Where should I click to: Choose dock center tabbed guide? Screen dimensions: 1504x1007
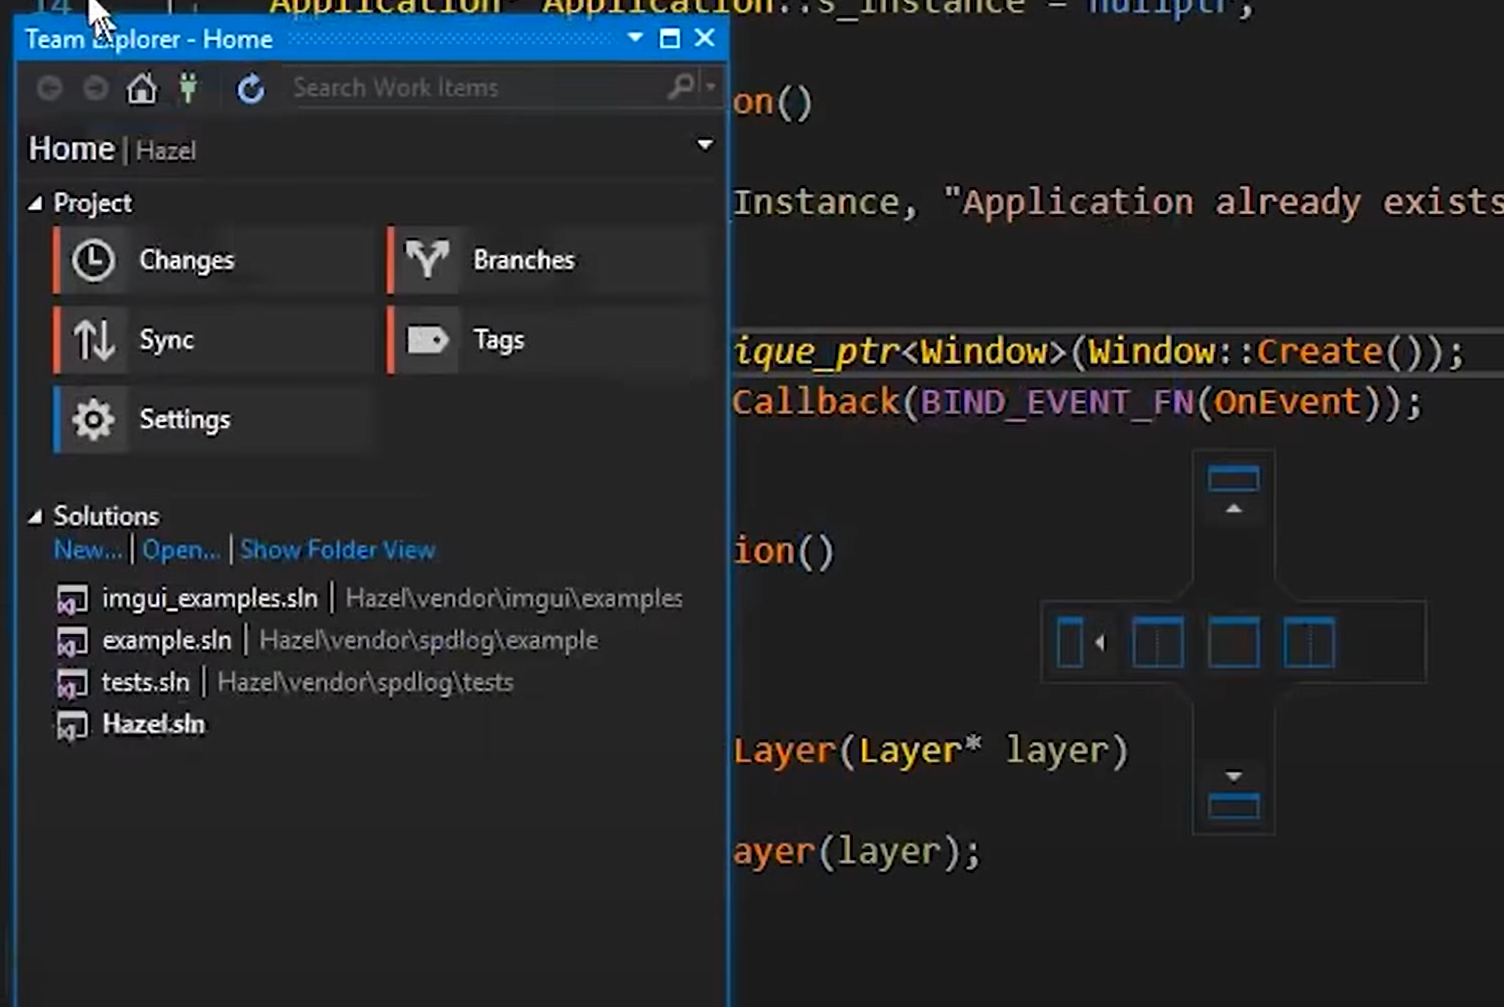tap(1234, 642)
